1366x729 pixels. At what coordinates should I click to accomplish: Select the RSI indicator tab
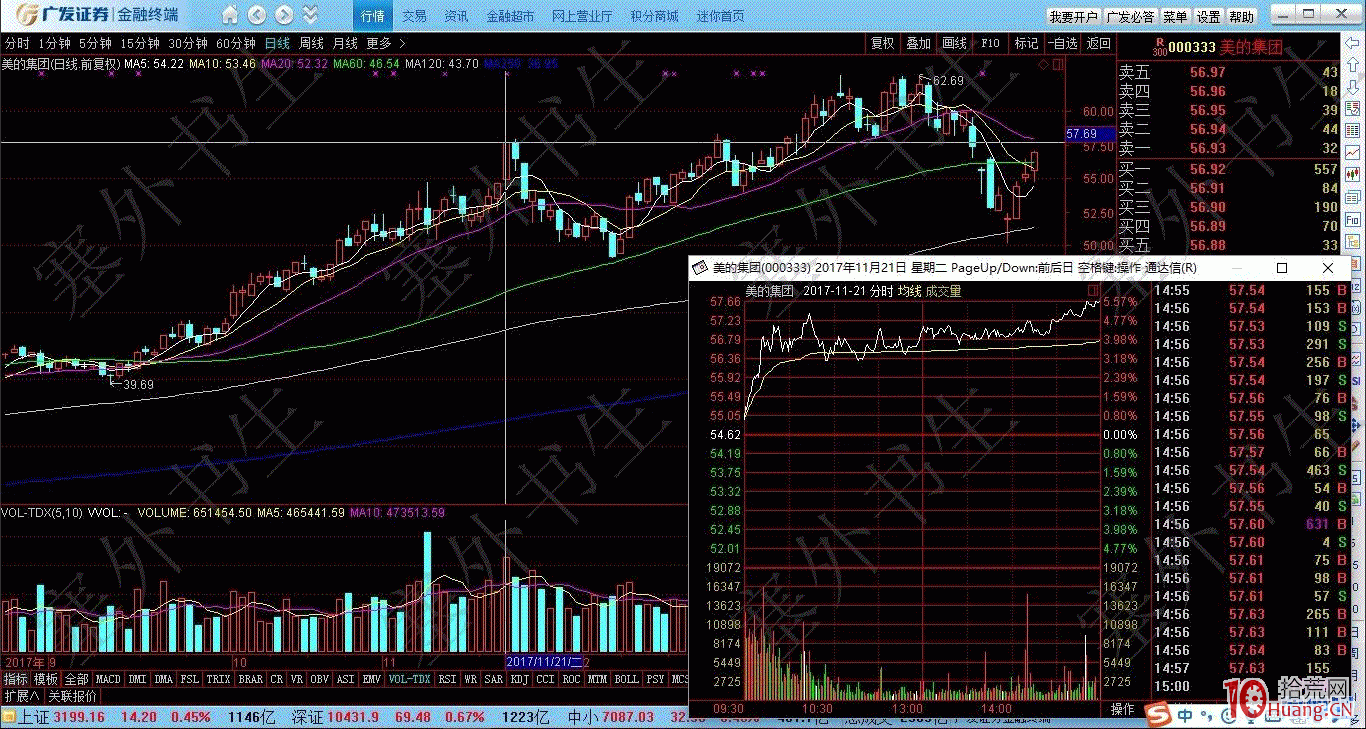pyautogui.click(x=447, y=679)
